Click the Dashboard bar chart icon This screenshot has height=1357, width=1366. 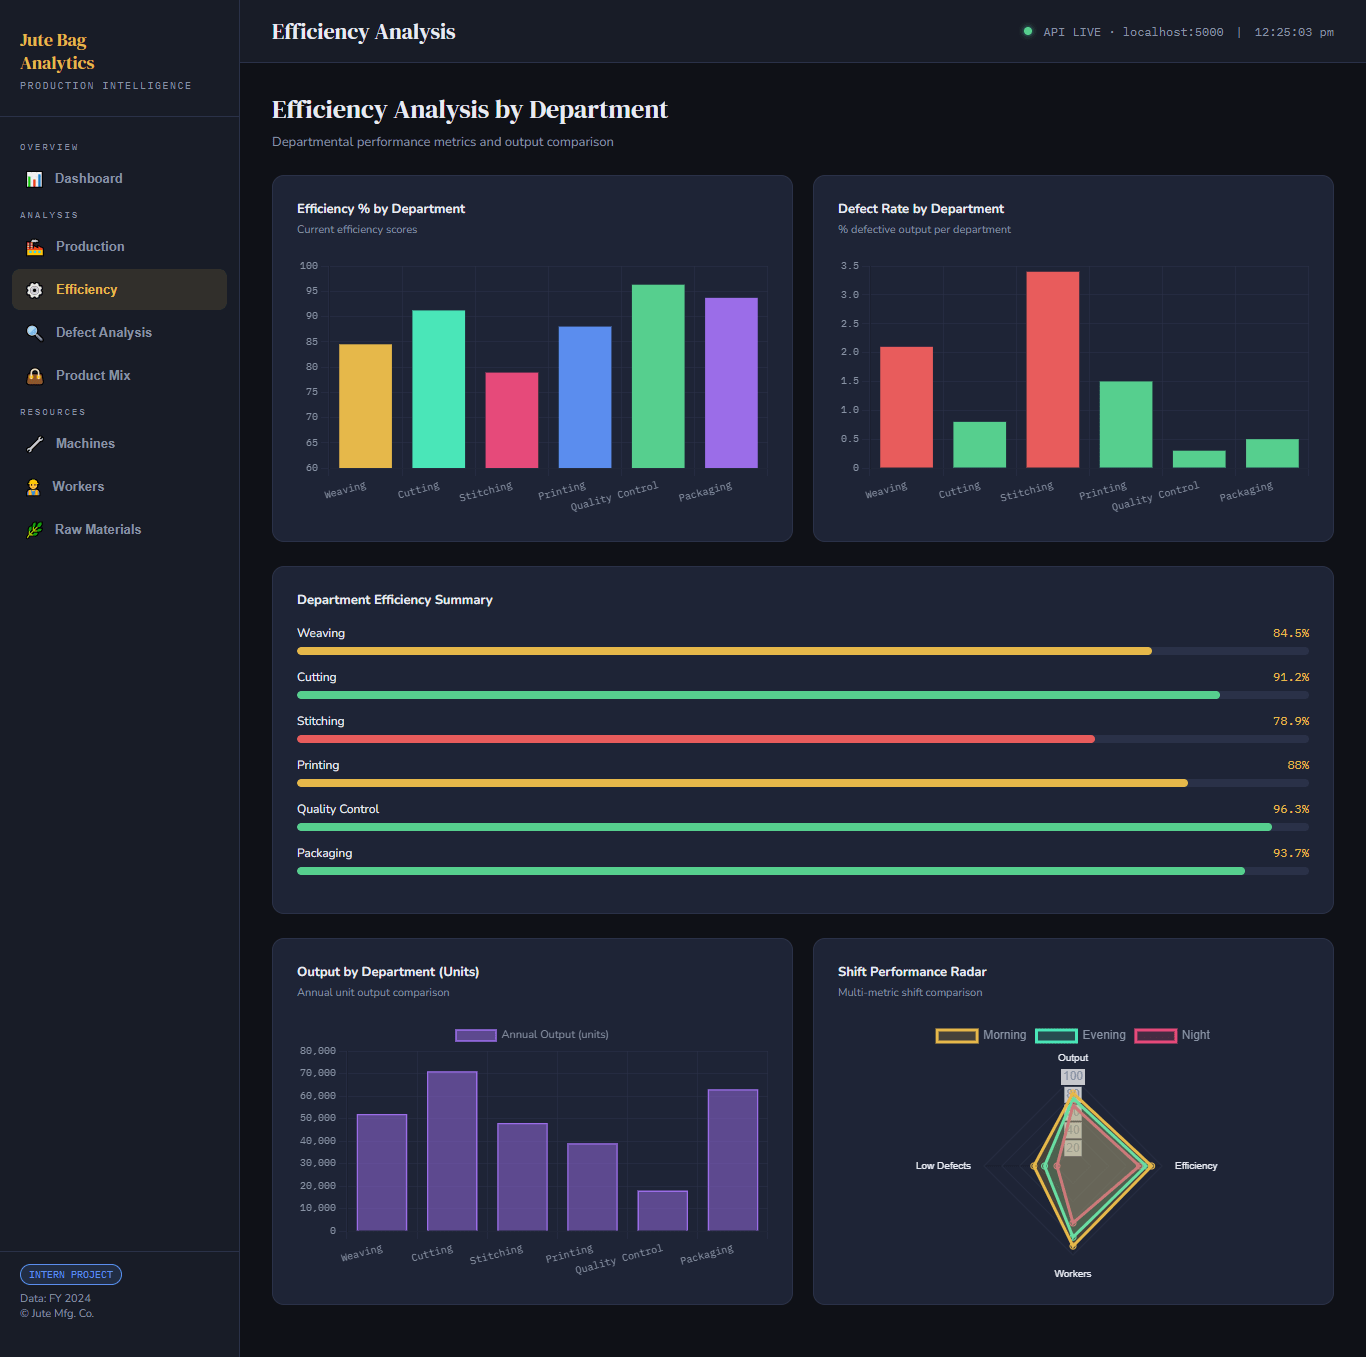coord(34,179)
